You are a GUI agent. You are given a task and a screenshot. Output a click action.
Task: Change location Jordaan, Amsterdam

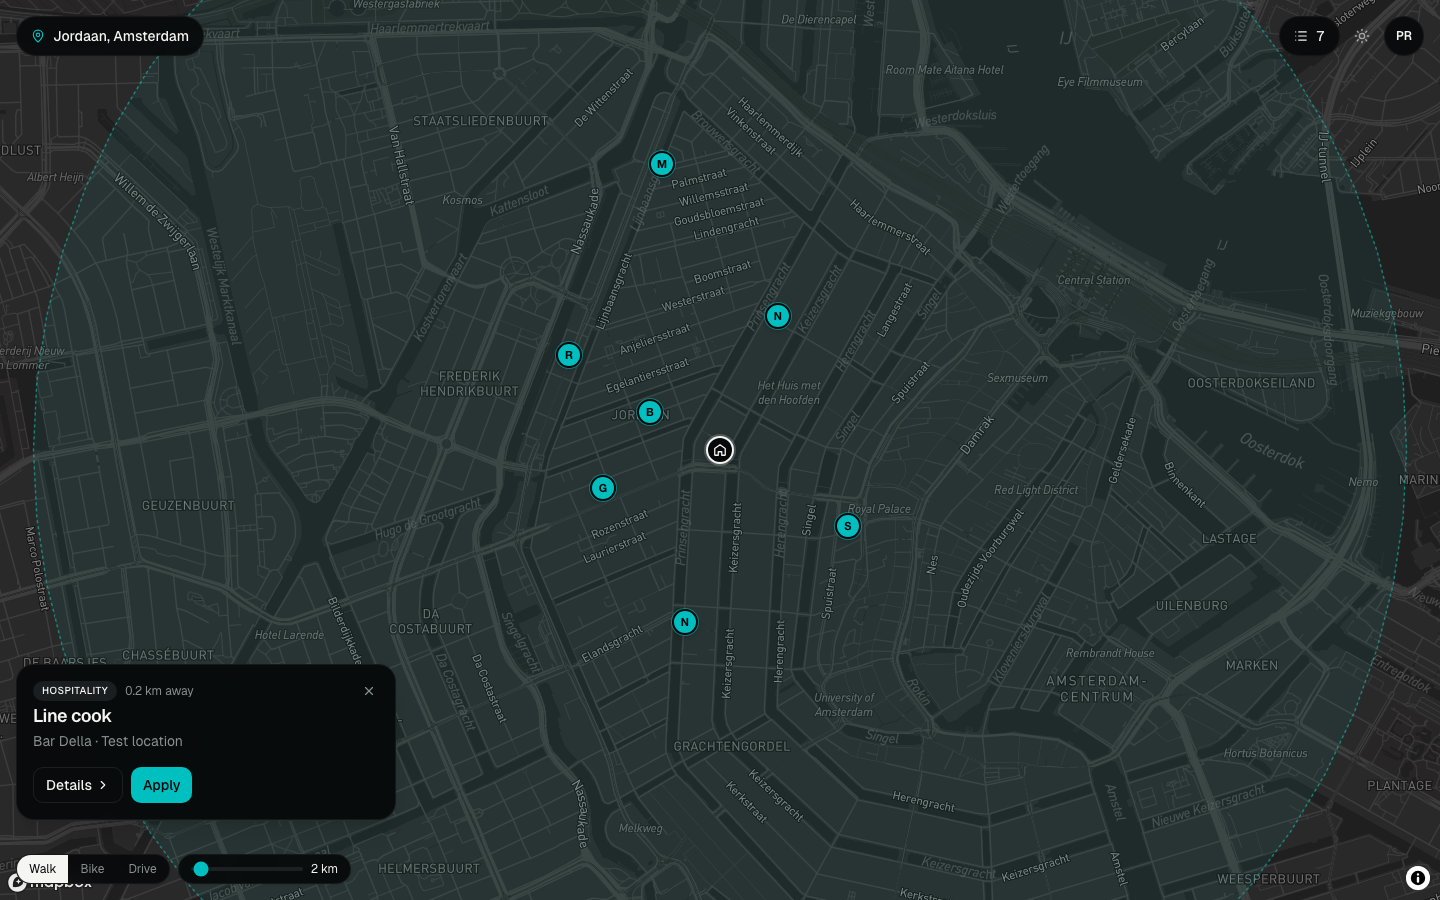point(110,36)
